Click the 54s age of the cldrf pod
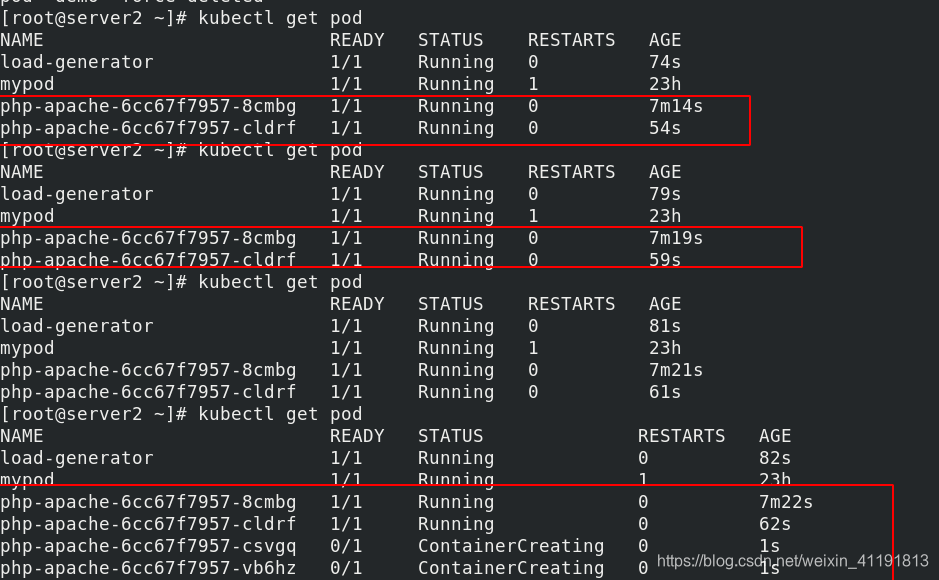Screen dimensions: 939x580 665,128
